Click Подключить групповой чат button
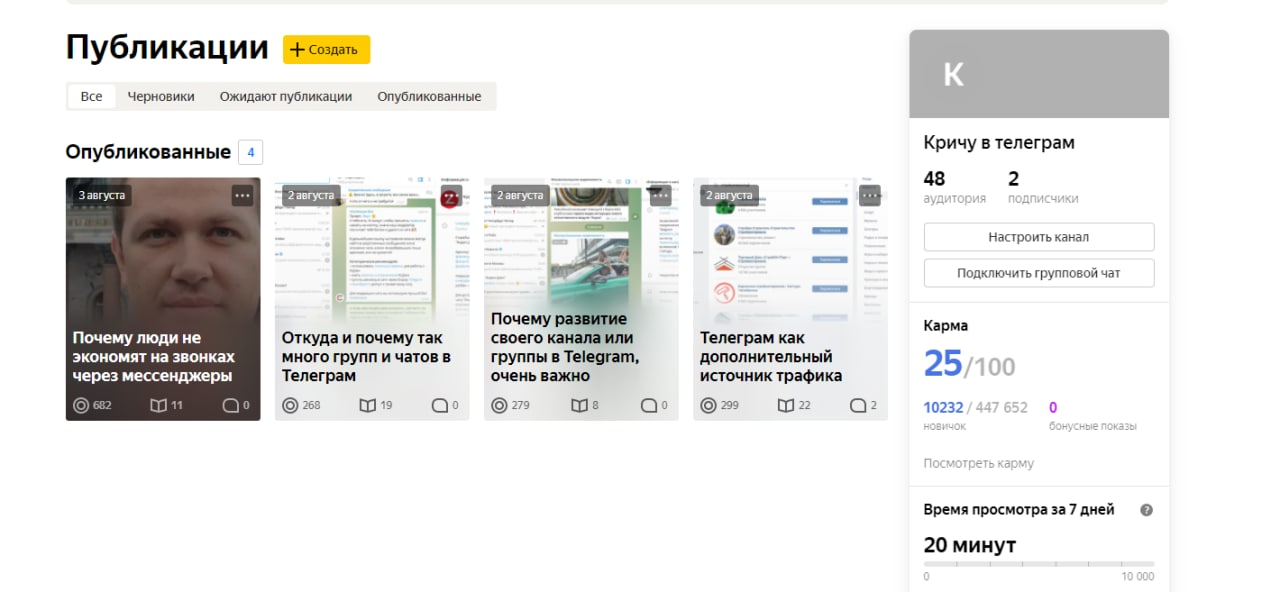 (x=1039, y=273)
